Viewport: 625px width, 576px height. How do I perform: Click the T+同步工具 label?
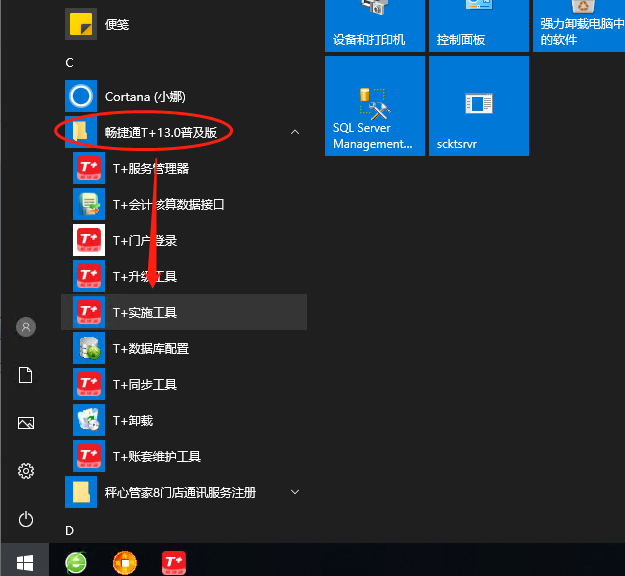click(145, 384)
